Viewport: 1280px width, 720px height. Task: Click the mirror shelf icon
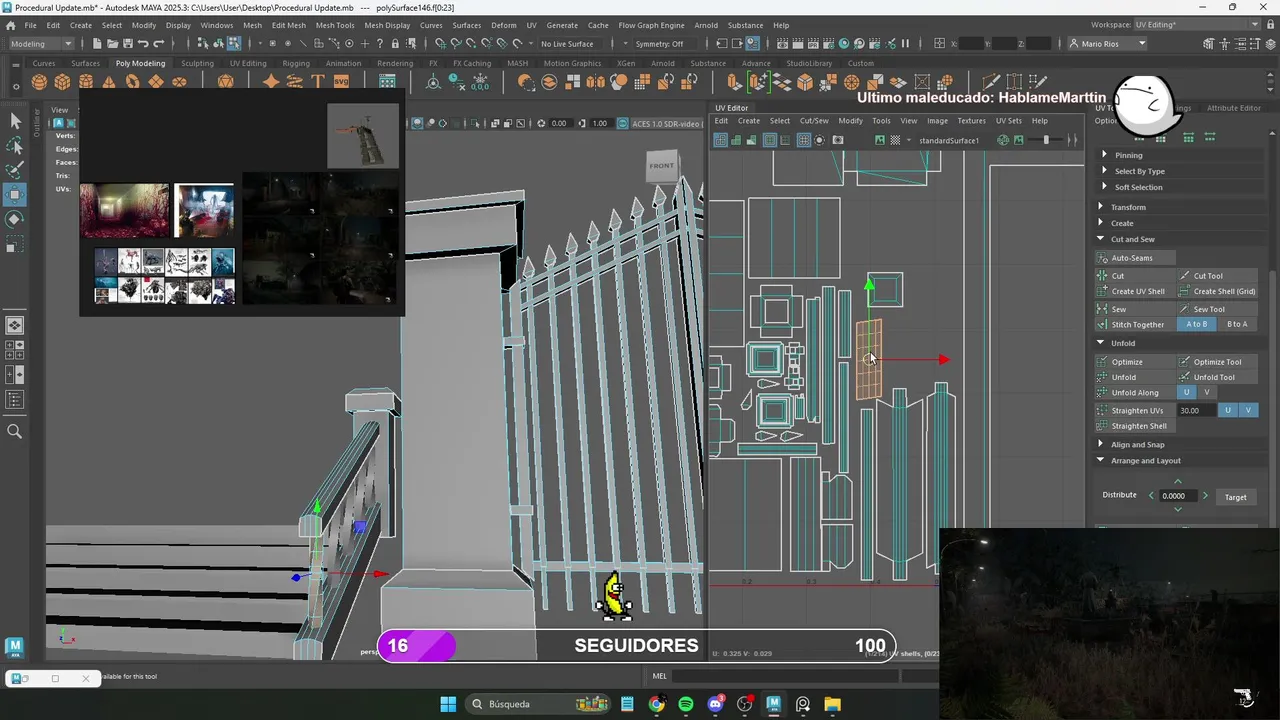coord(595,82)
